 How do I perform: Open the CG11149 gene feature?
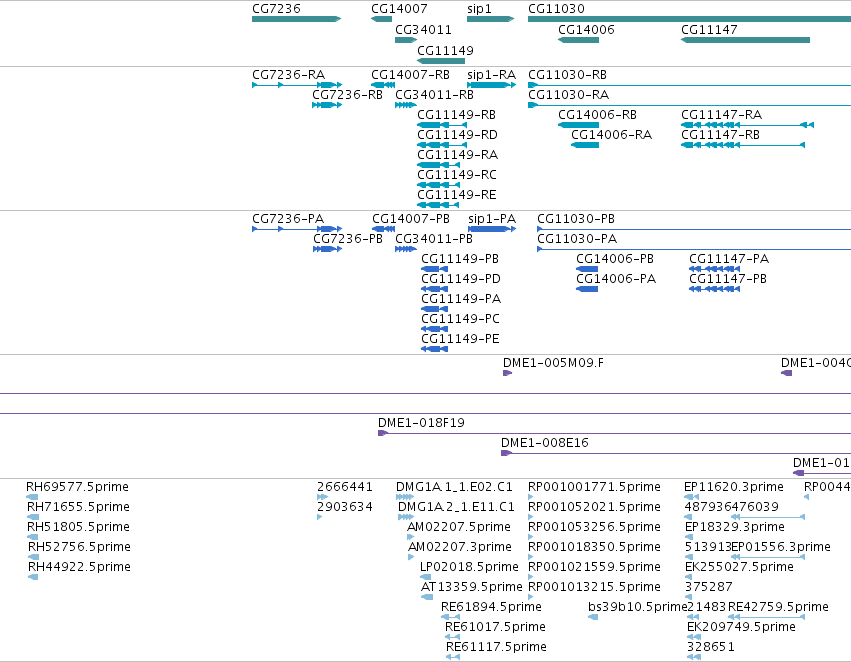tap(441, 61)
